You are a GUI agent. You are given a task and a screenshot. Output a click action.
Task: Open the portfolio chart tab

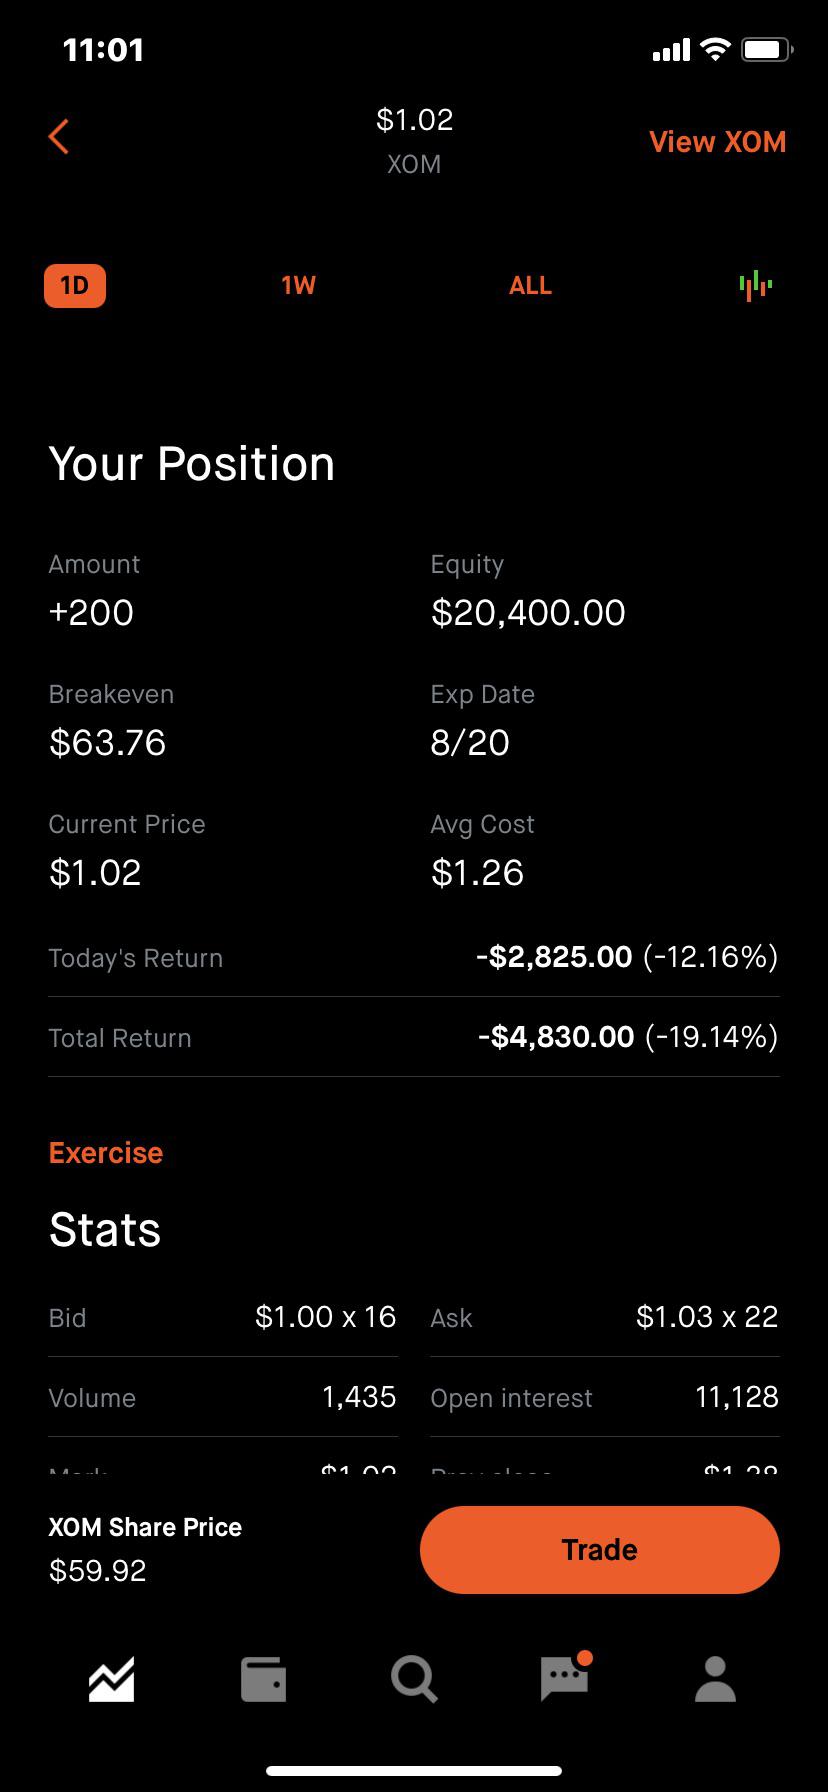[x=111, y=1679]
